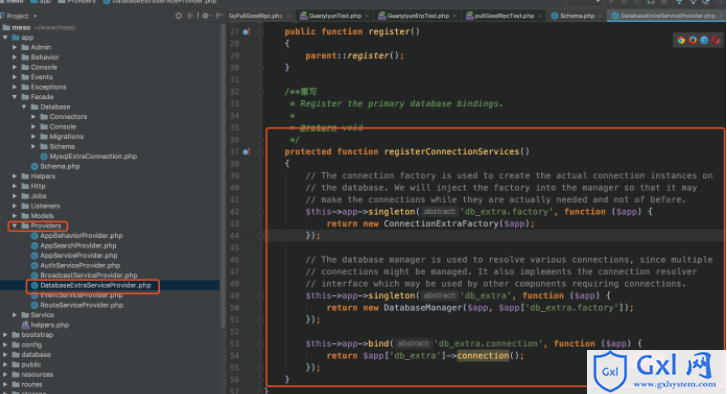Image resolution: width=727 pixels, height=394 pixels.
Task: Expand the config folder
Action: tap(5, 345)
